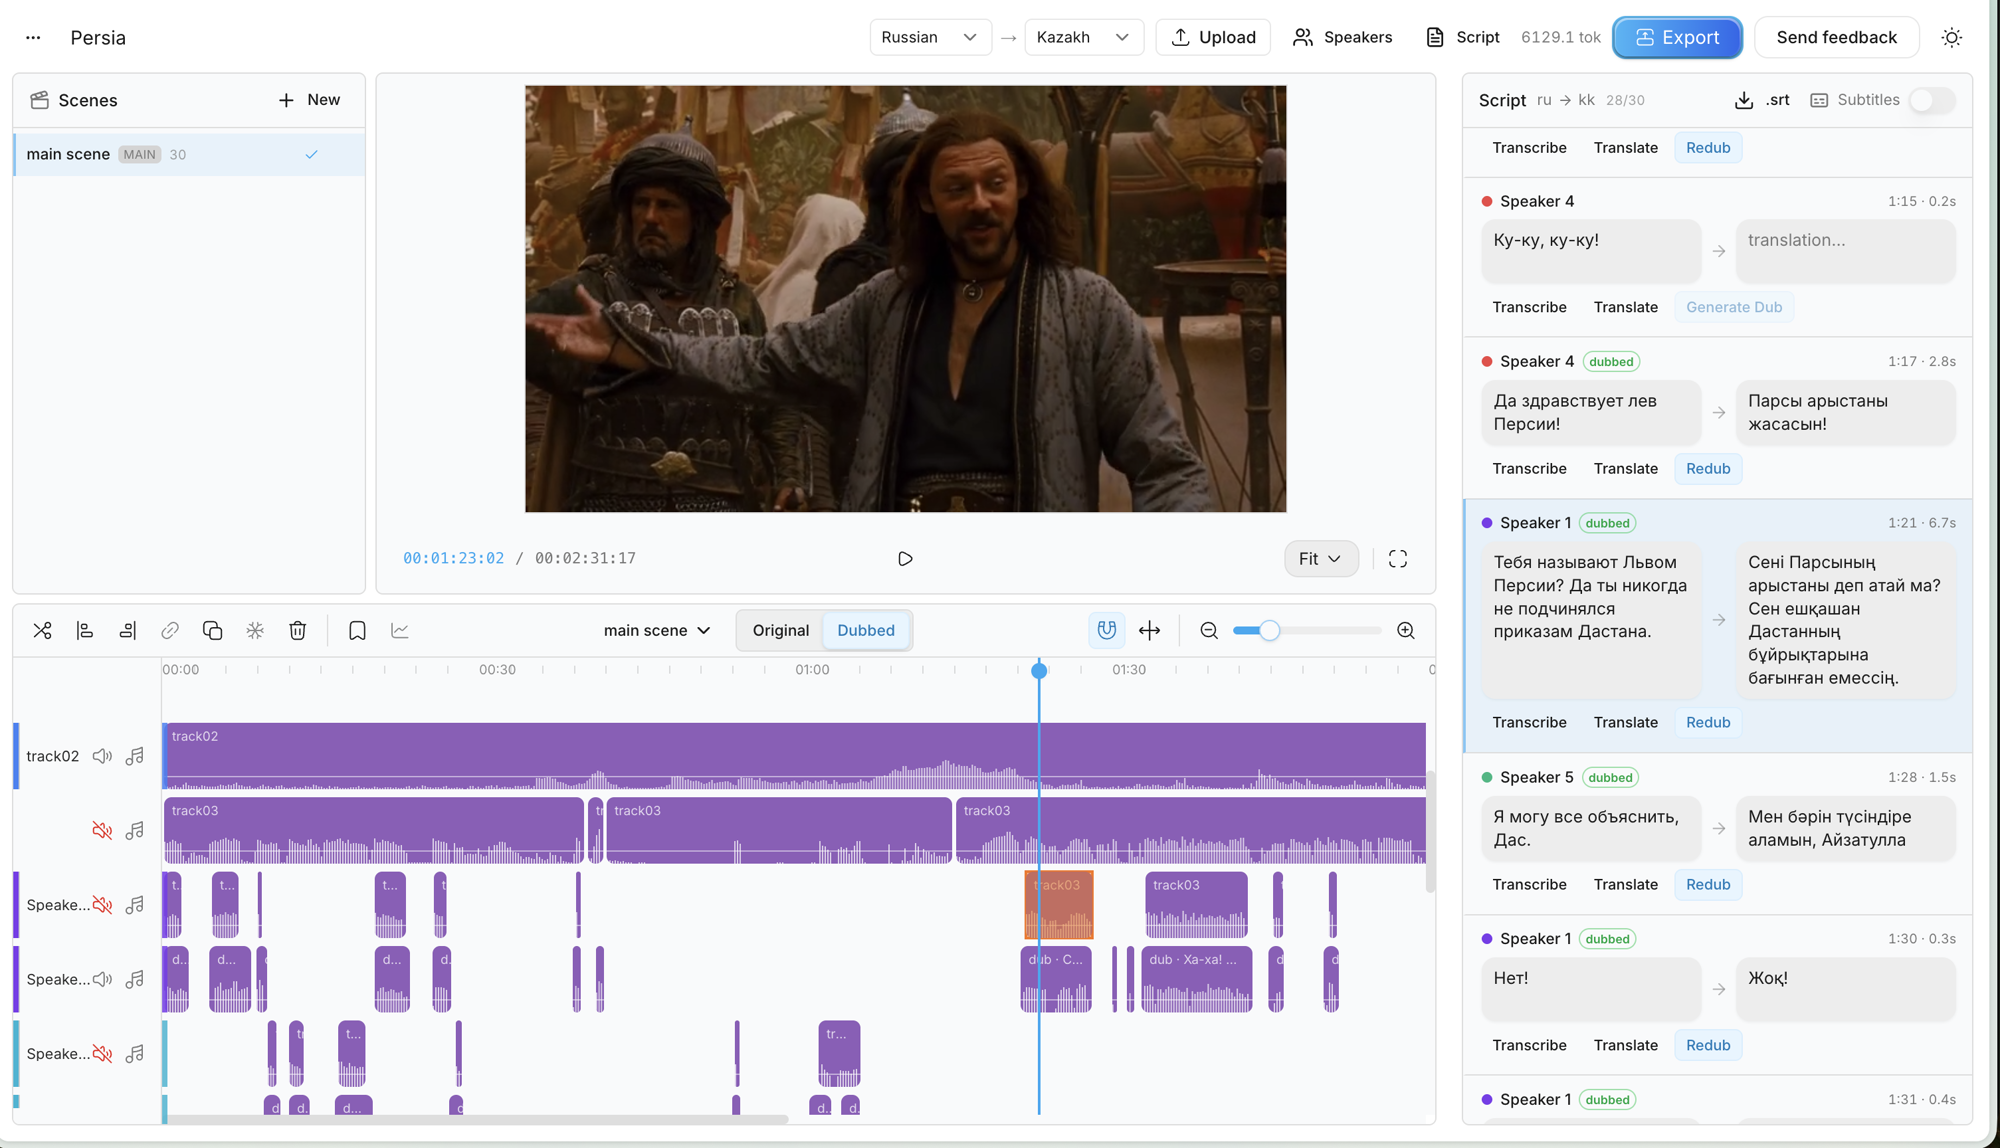Click music note on second Speaker track
Image resolution: width=2000 pixels, height=1148 pixels.
(x=135, y=979)
